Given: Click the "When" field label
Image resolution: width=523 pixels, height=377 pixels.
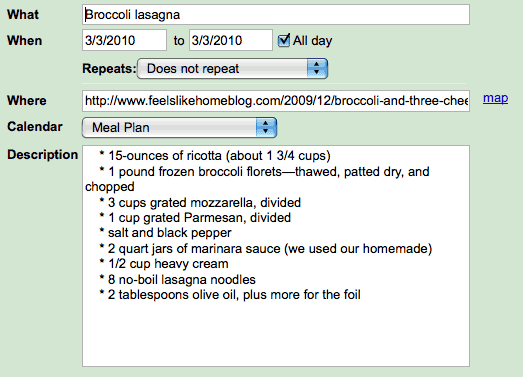Looking at the screenshot, I should click(25, 41).
